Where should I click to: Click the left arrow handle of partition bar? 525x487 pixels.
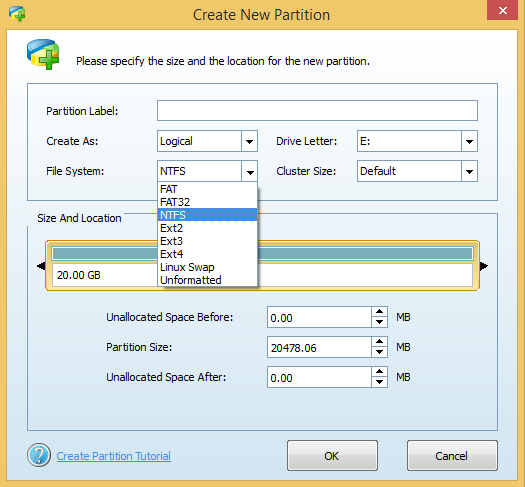(41, 266)
